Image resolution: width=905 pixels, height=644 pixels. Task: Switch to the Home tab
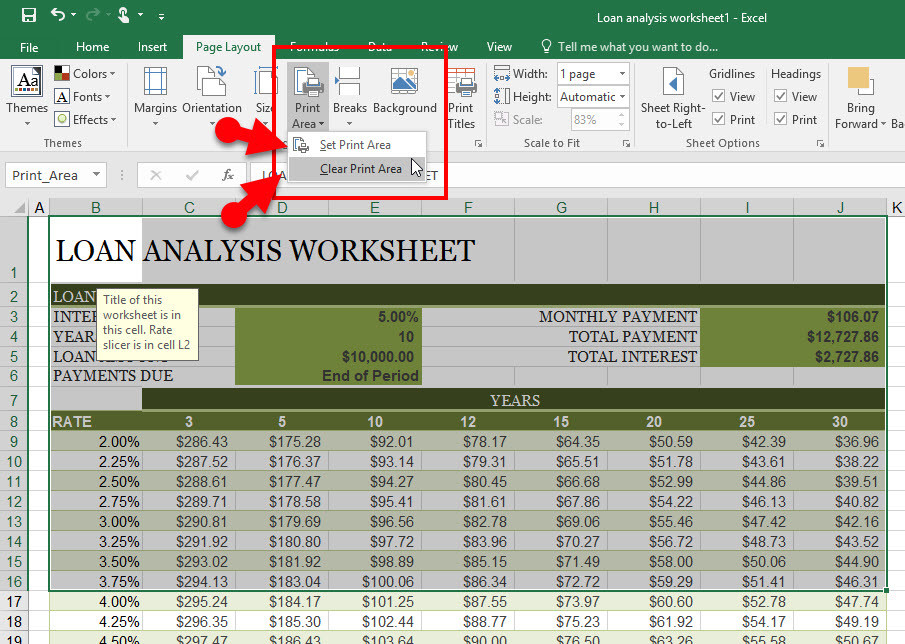92,47
